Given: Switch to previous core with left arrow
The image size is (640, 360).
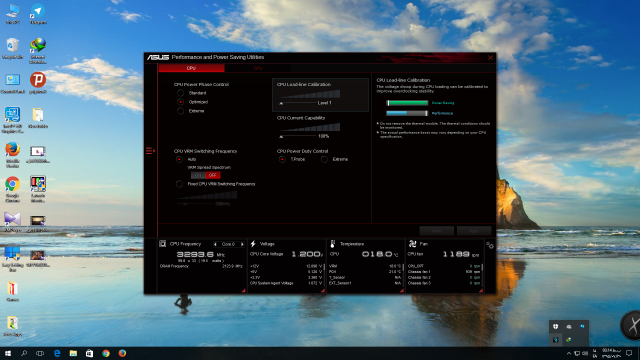Looking at the screenshot, I should 215,244.
